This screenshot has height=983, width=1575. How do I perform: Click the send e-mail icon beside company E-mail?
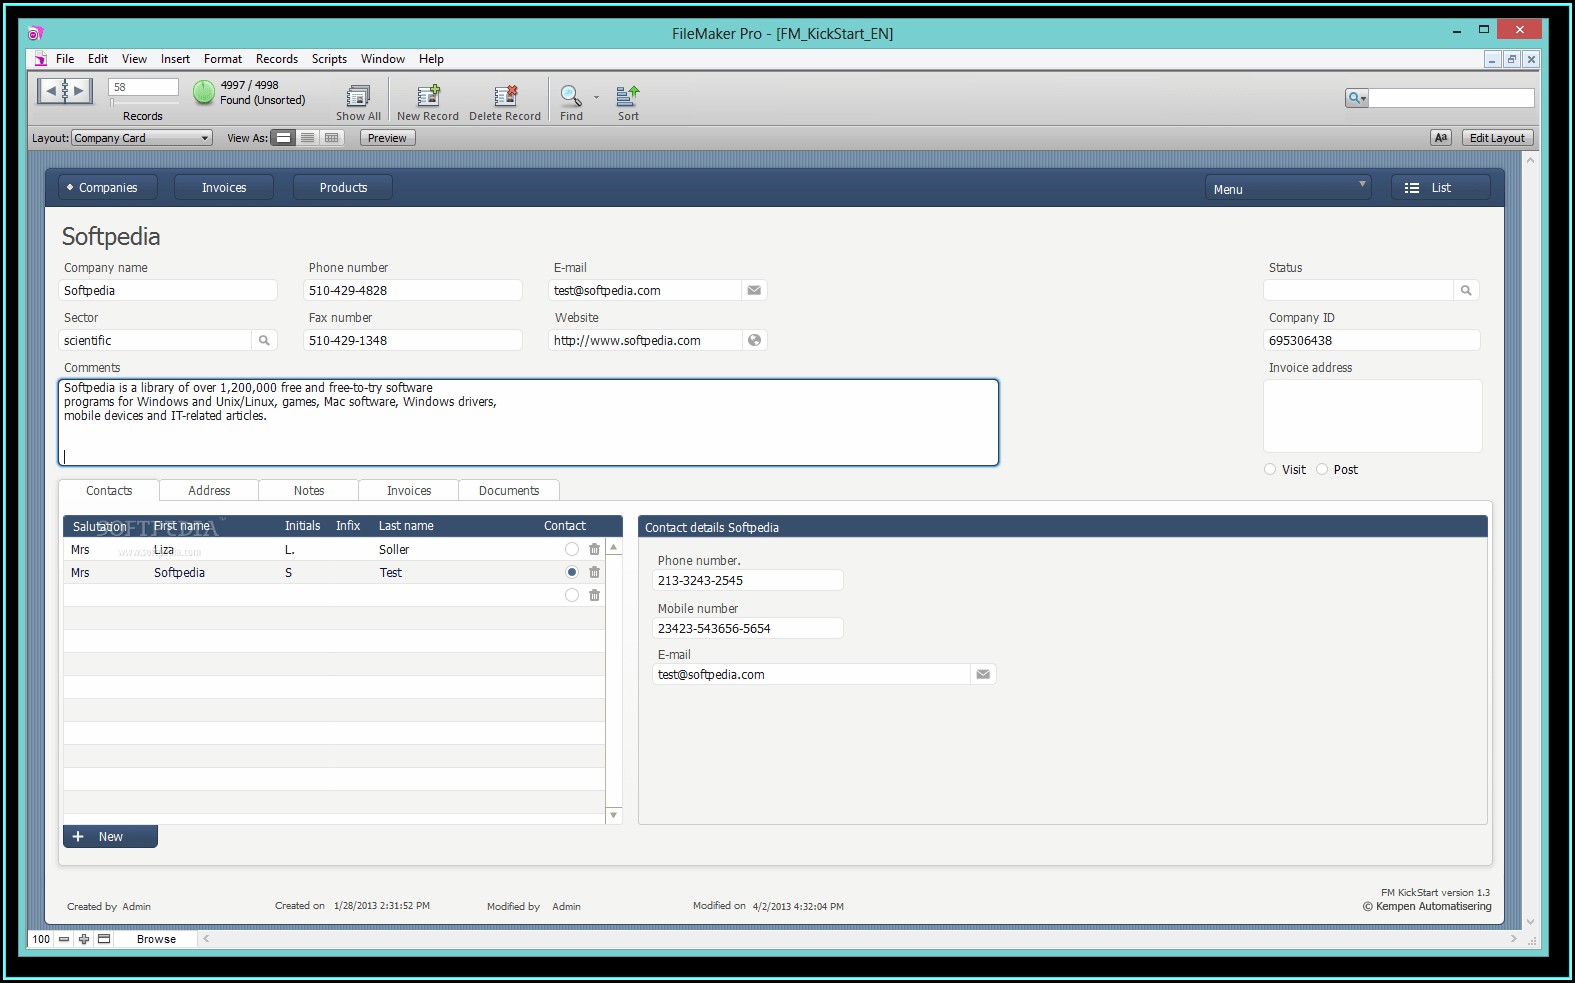click(x=754, y=290)
